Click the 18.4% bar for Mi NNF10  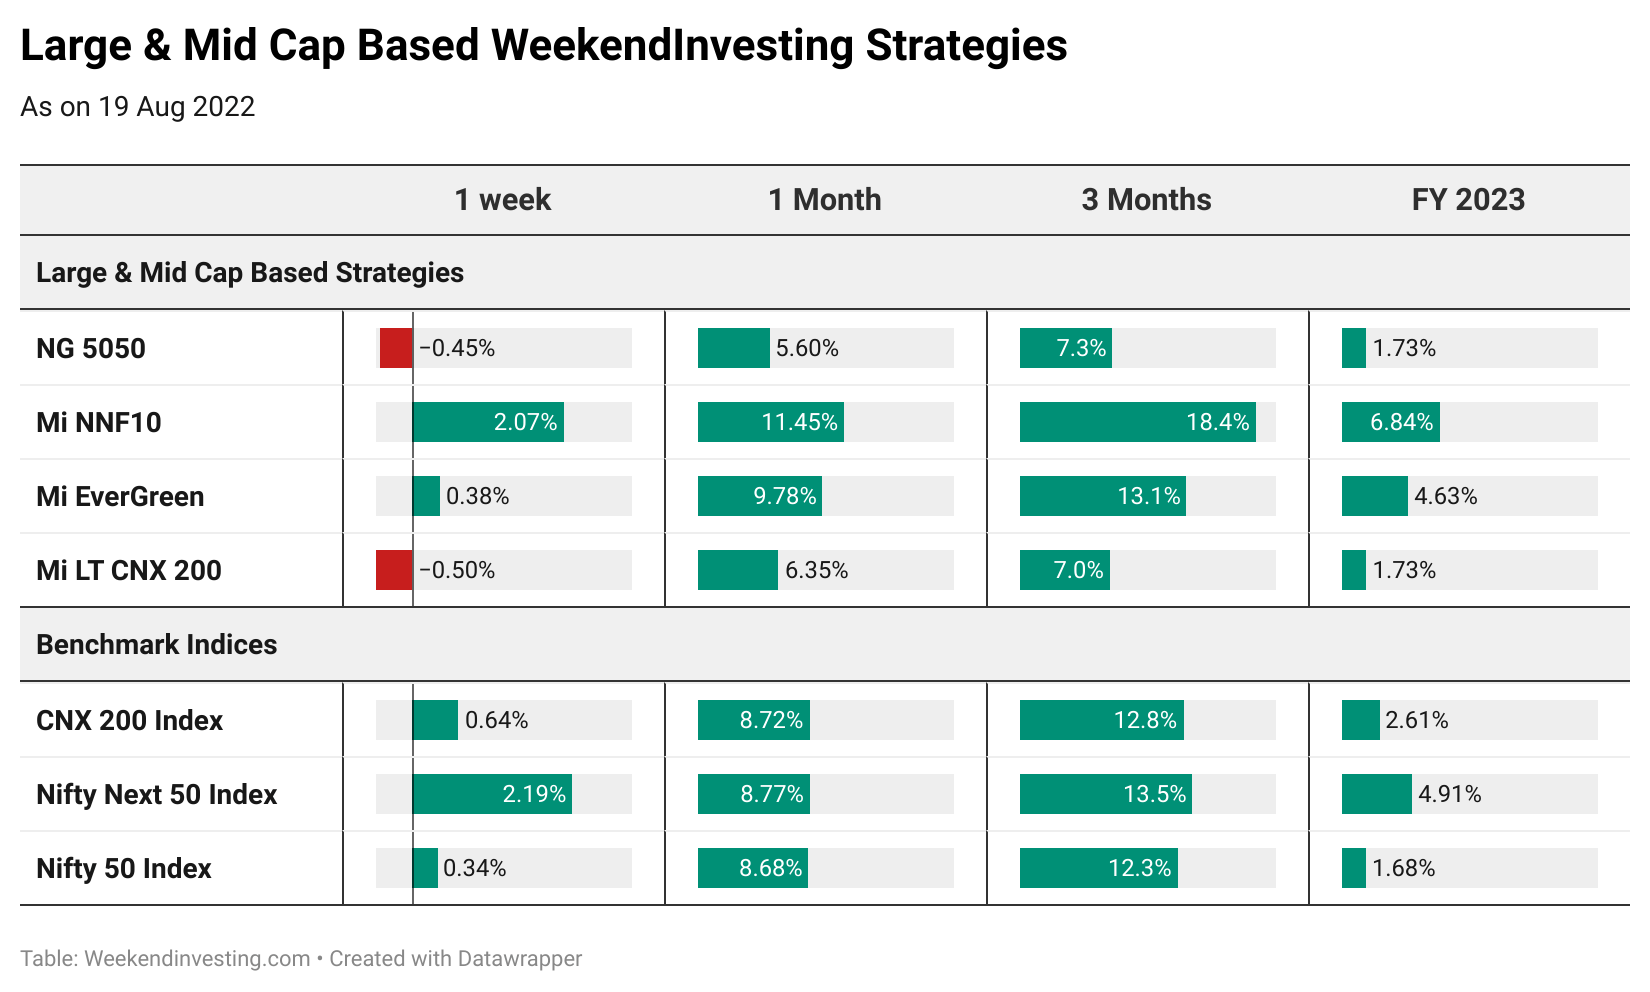[x=1138, y=422]
